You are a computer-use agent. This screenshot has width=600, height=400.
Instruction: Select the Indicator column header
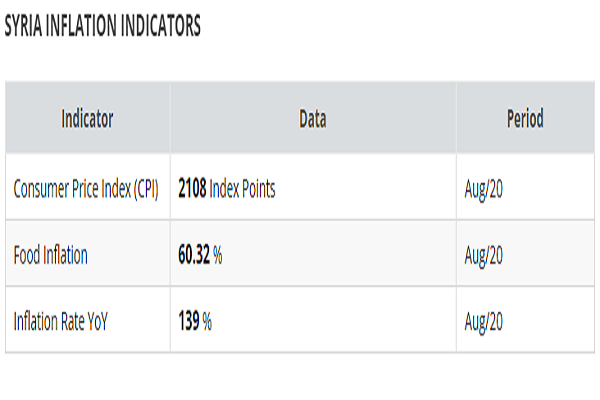click(x=87, y=119)
